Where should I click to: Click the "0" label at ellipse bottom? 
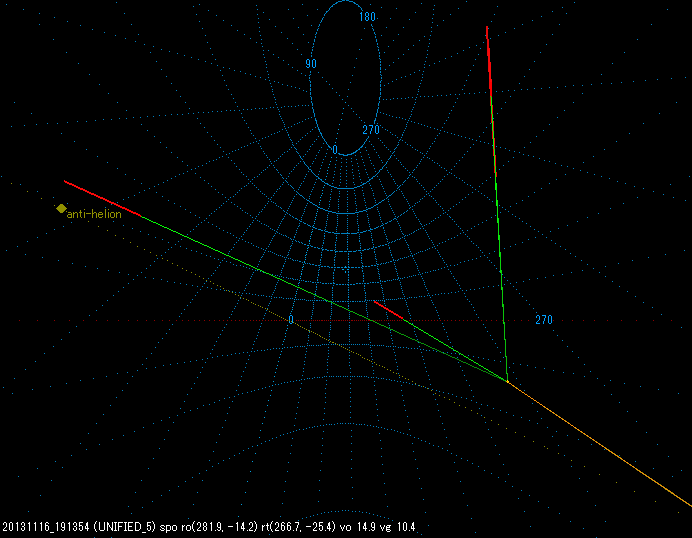click(335, 150)
